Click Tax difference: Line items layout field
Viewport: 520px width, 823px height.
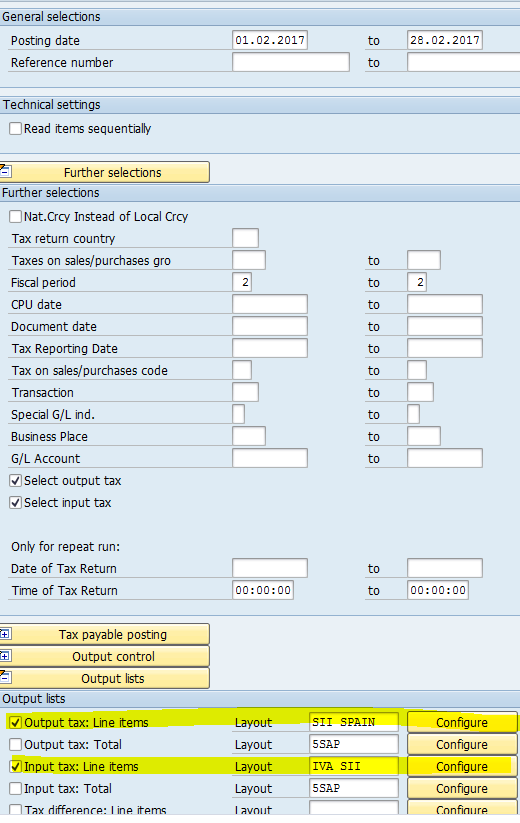pyautogui.click(x=354, y=808)
